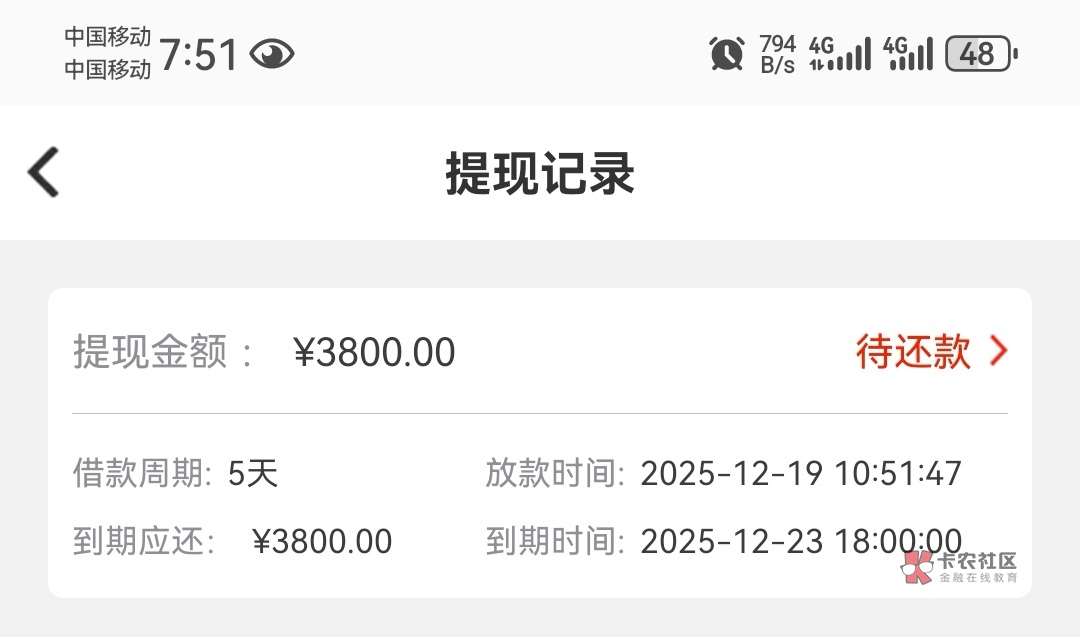Tap the back arrow icon
This screenshot has width=1080, height=637.
(44, 172)
